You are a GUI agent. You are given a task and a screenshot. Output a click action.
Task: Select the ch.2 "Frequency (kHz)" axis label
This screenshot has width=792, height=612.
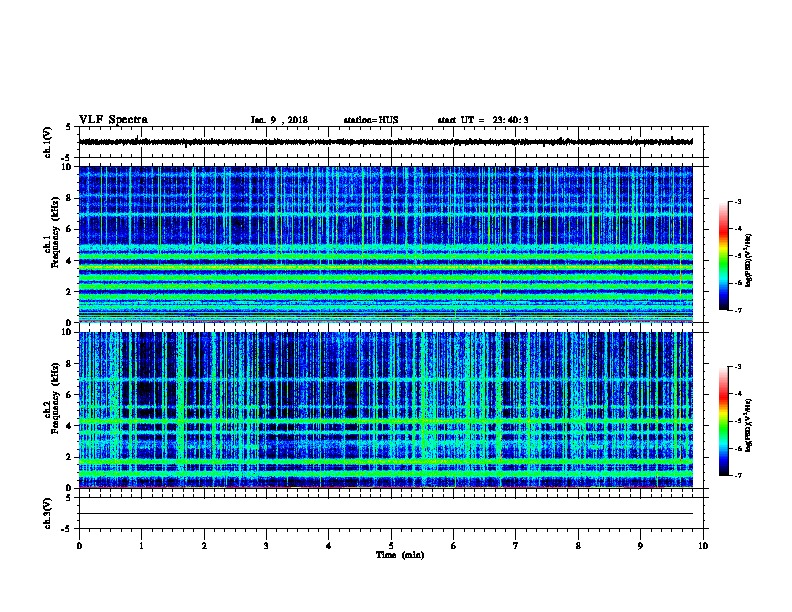click(55, 398)
